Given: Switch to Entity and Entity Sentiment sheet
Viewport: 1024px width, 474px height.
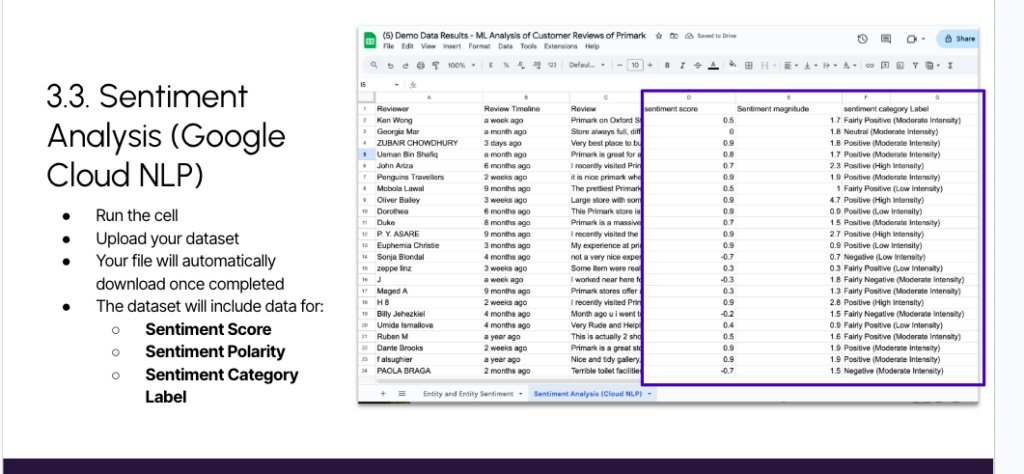Looking at the screenshot, I should [x=468, y=394].
